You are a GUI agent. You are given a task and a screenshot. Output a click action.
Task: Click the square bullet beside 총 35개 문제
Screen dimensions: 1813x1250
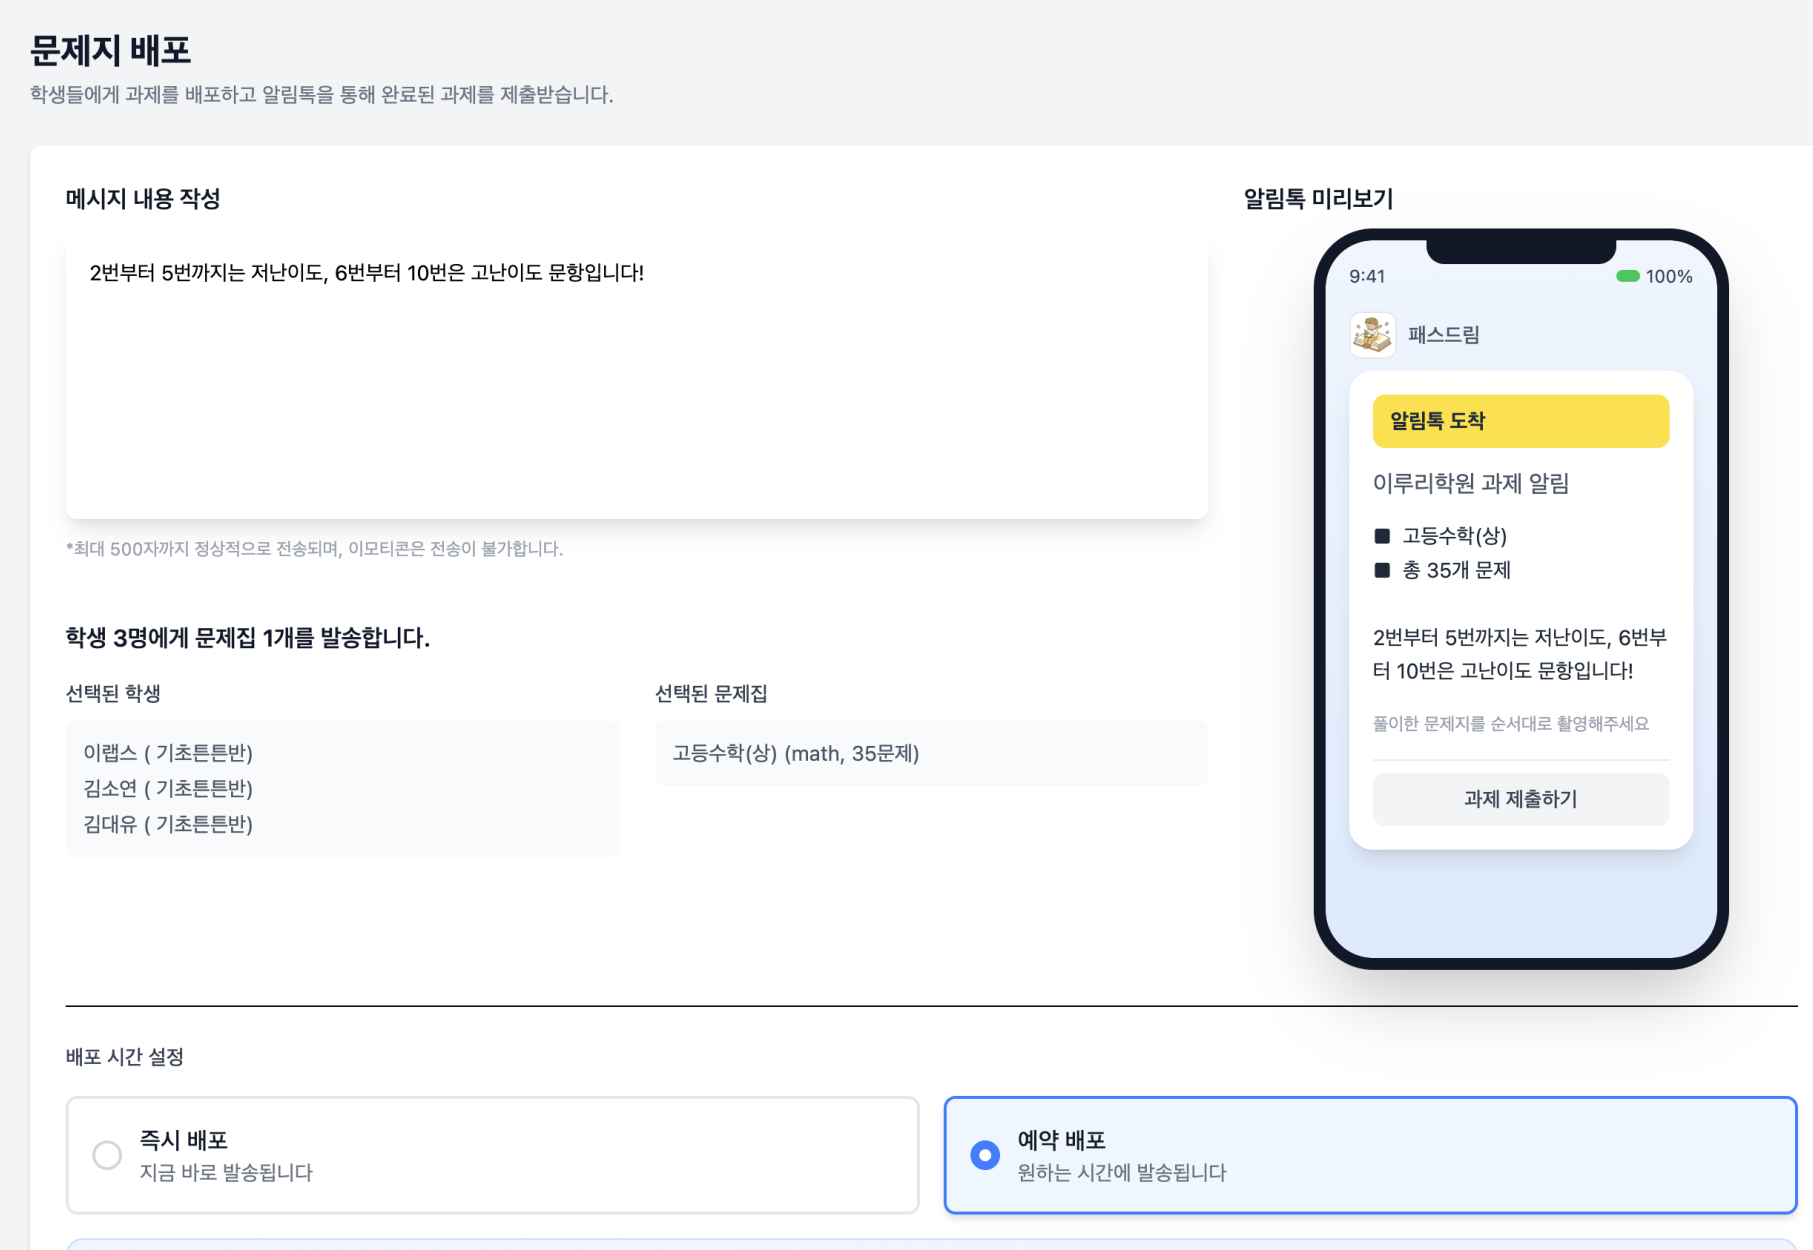point(1382,570)
